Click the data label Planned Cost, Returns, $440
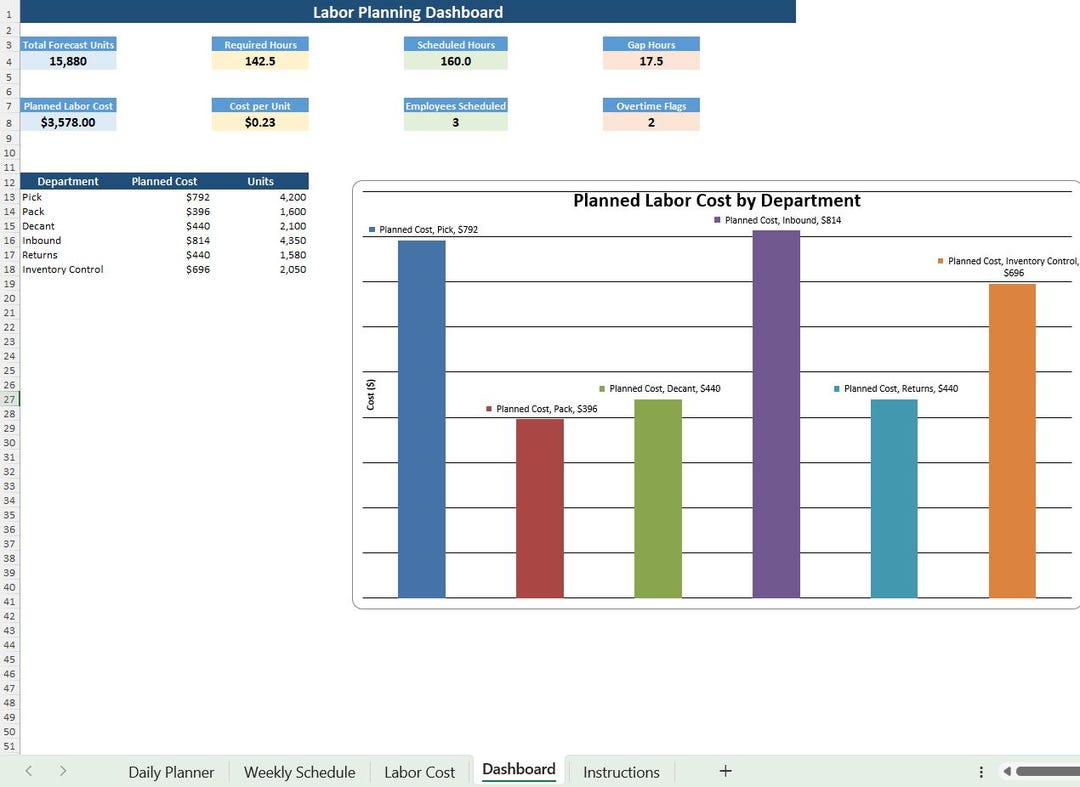The width and height of the screenshot is (1080, 787). 896,388
